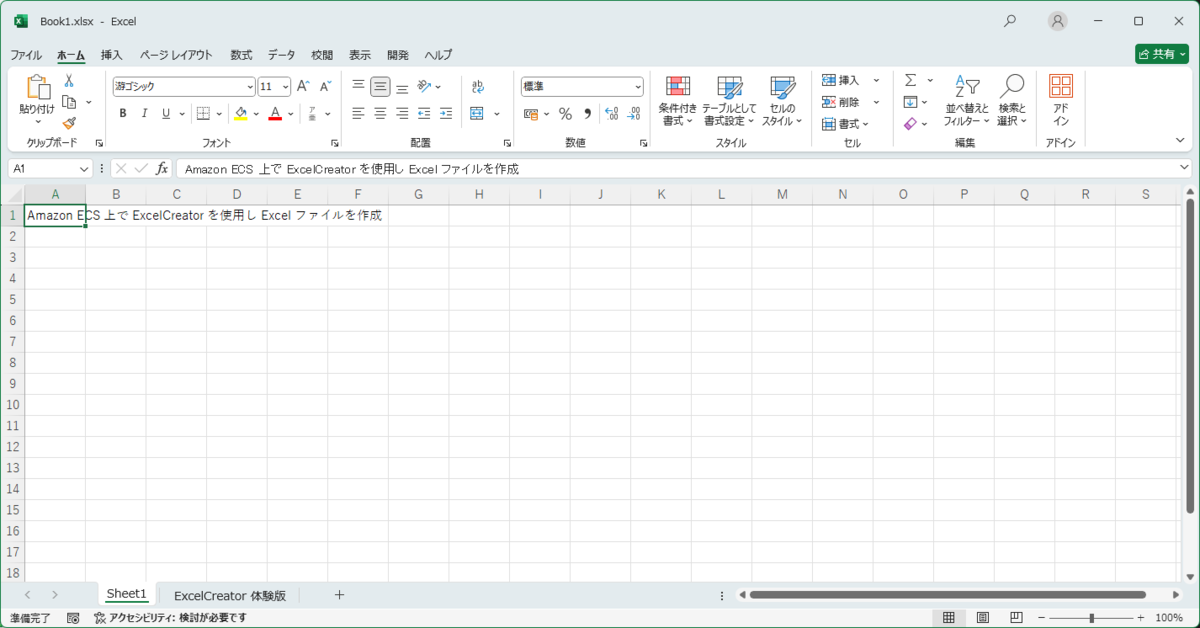
Task: Switch to データ ribbon tab
Action: (281, 55)
